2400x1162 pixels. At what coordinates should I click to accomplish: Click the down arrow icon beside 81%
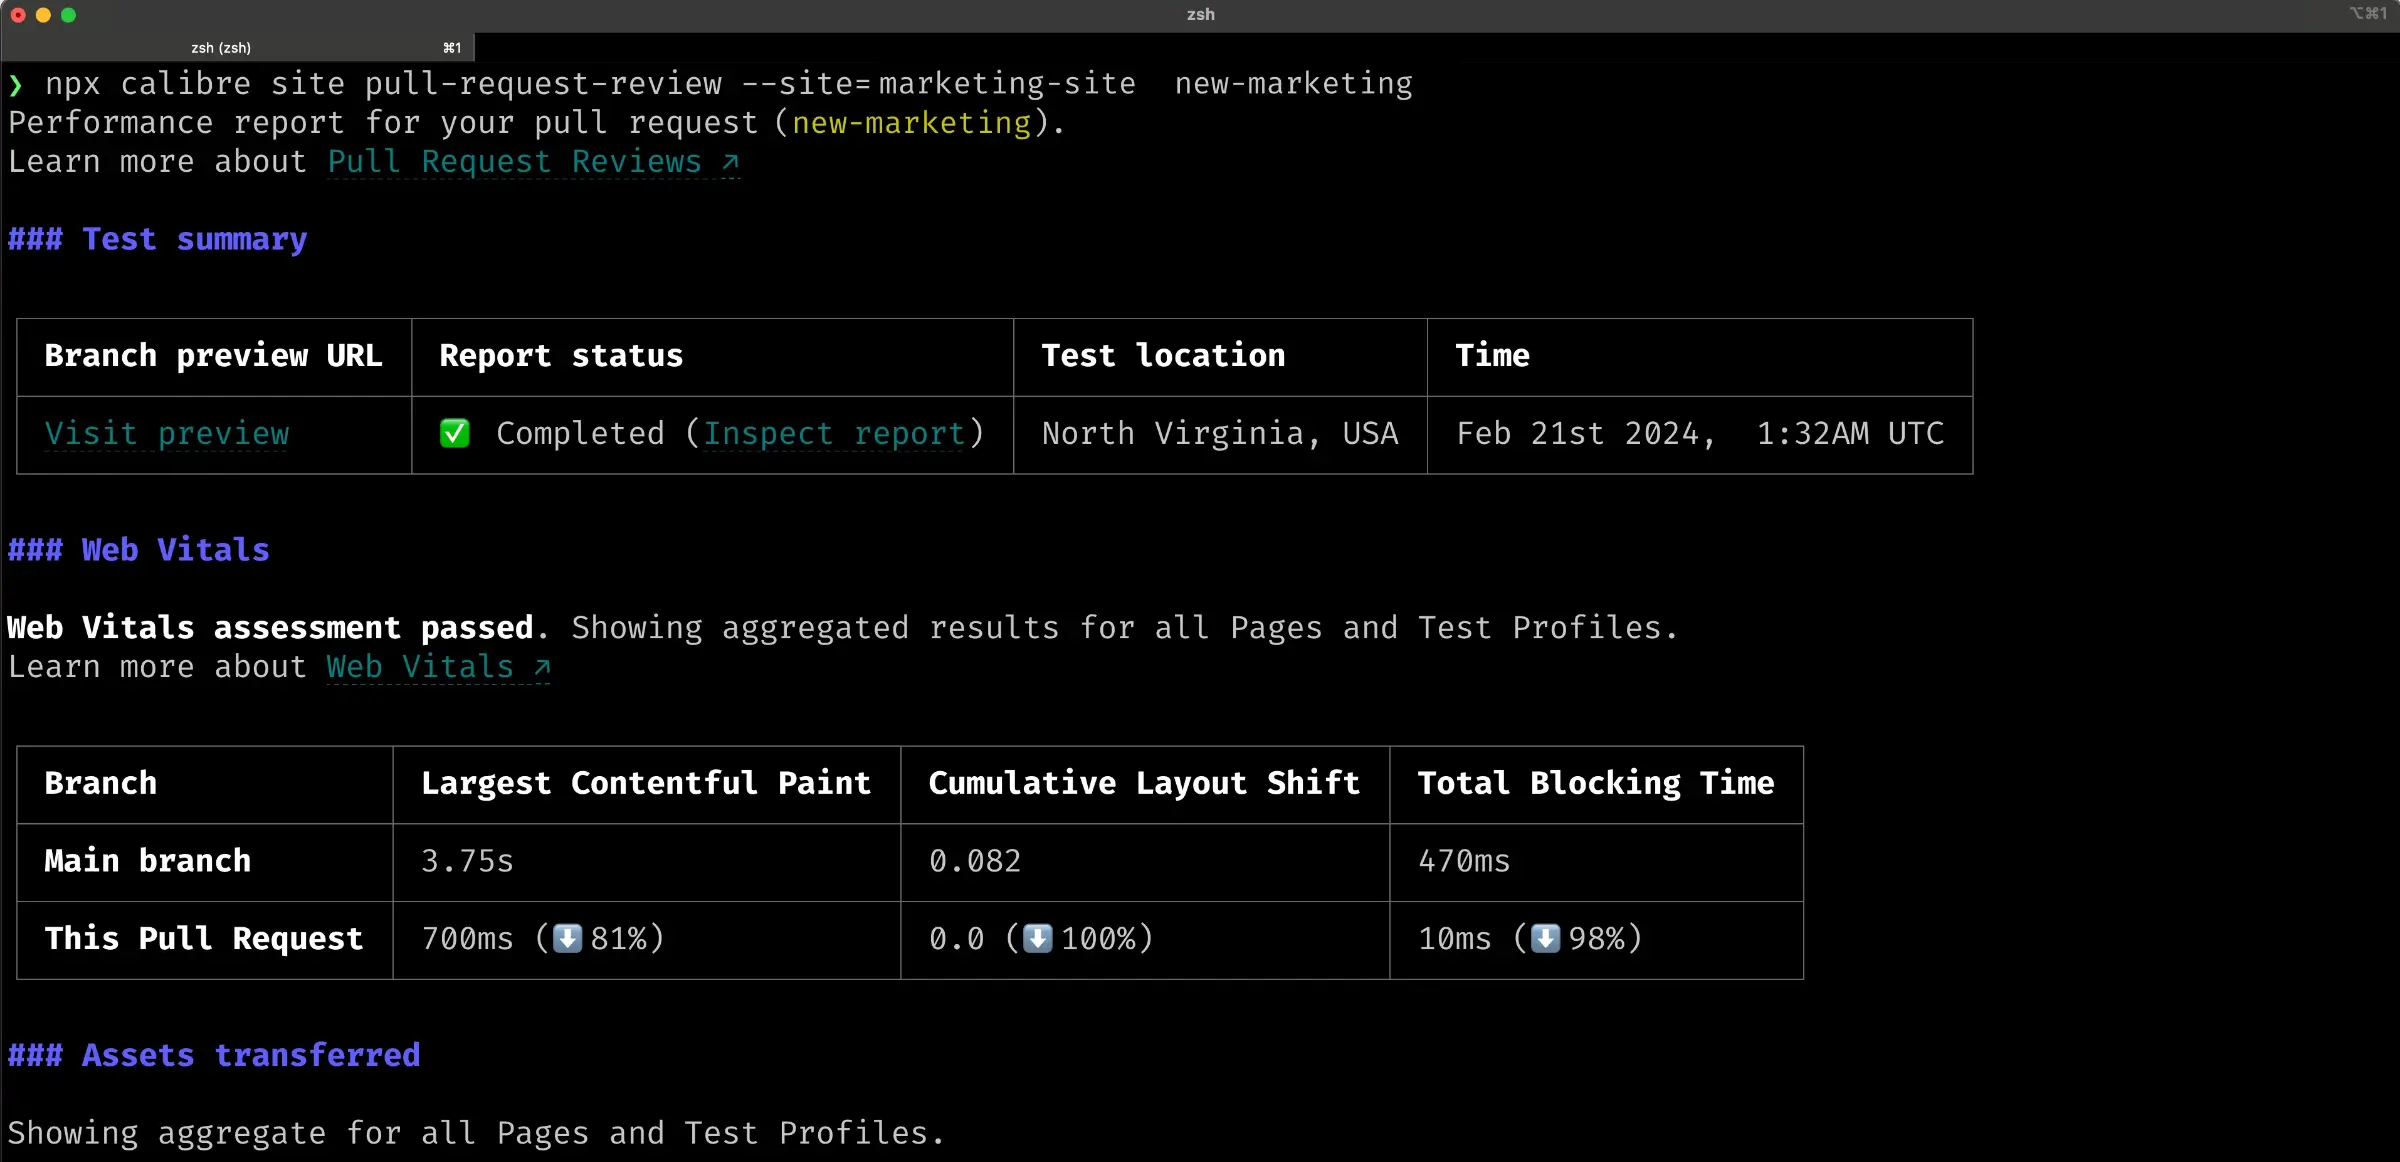click(567, 938)
